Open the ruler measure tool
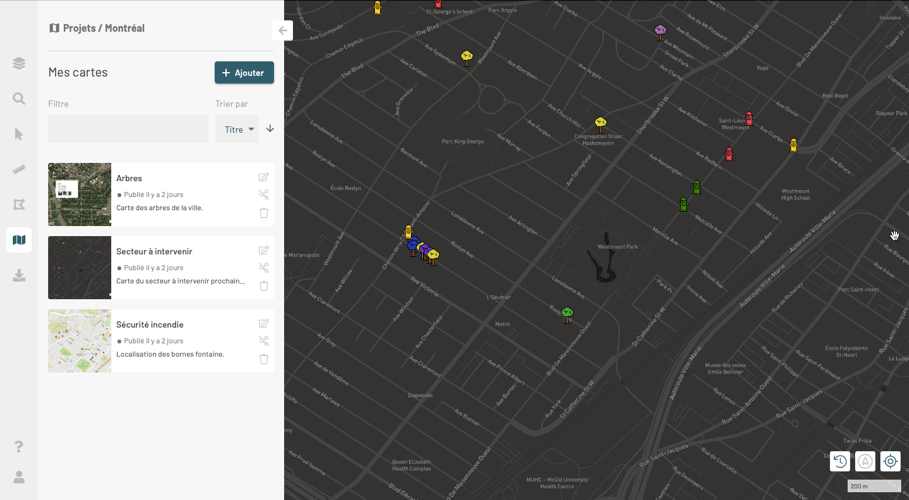Image resolution: width=909 pixels, height=500 pixels. tap(19, 170)
